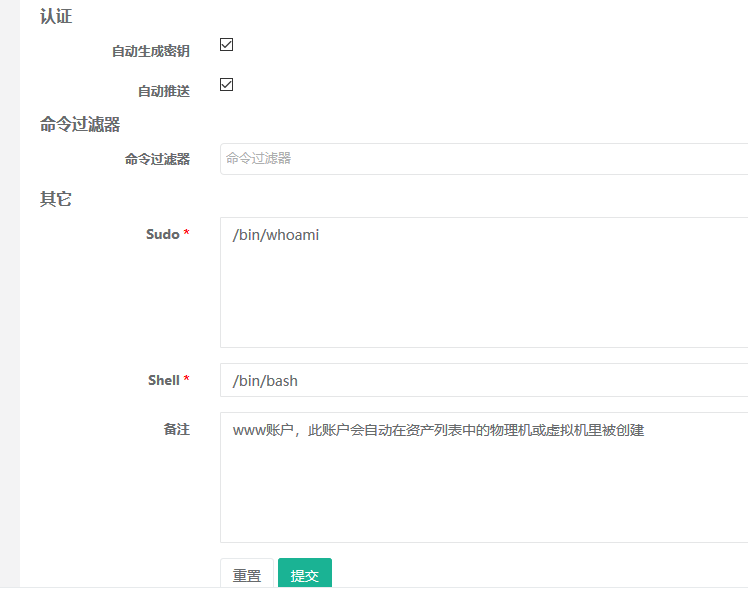Click the Sudo field label
This screenshot has width=748, height=594.
point(162,234)
